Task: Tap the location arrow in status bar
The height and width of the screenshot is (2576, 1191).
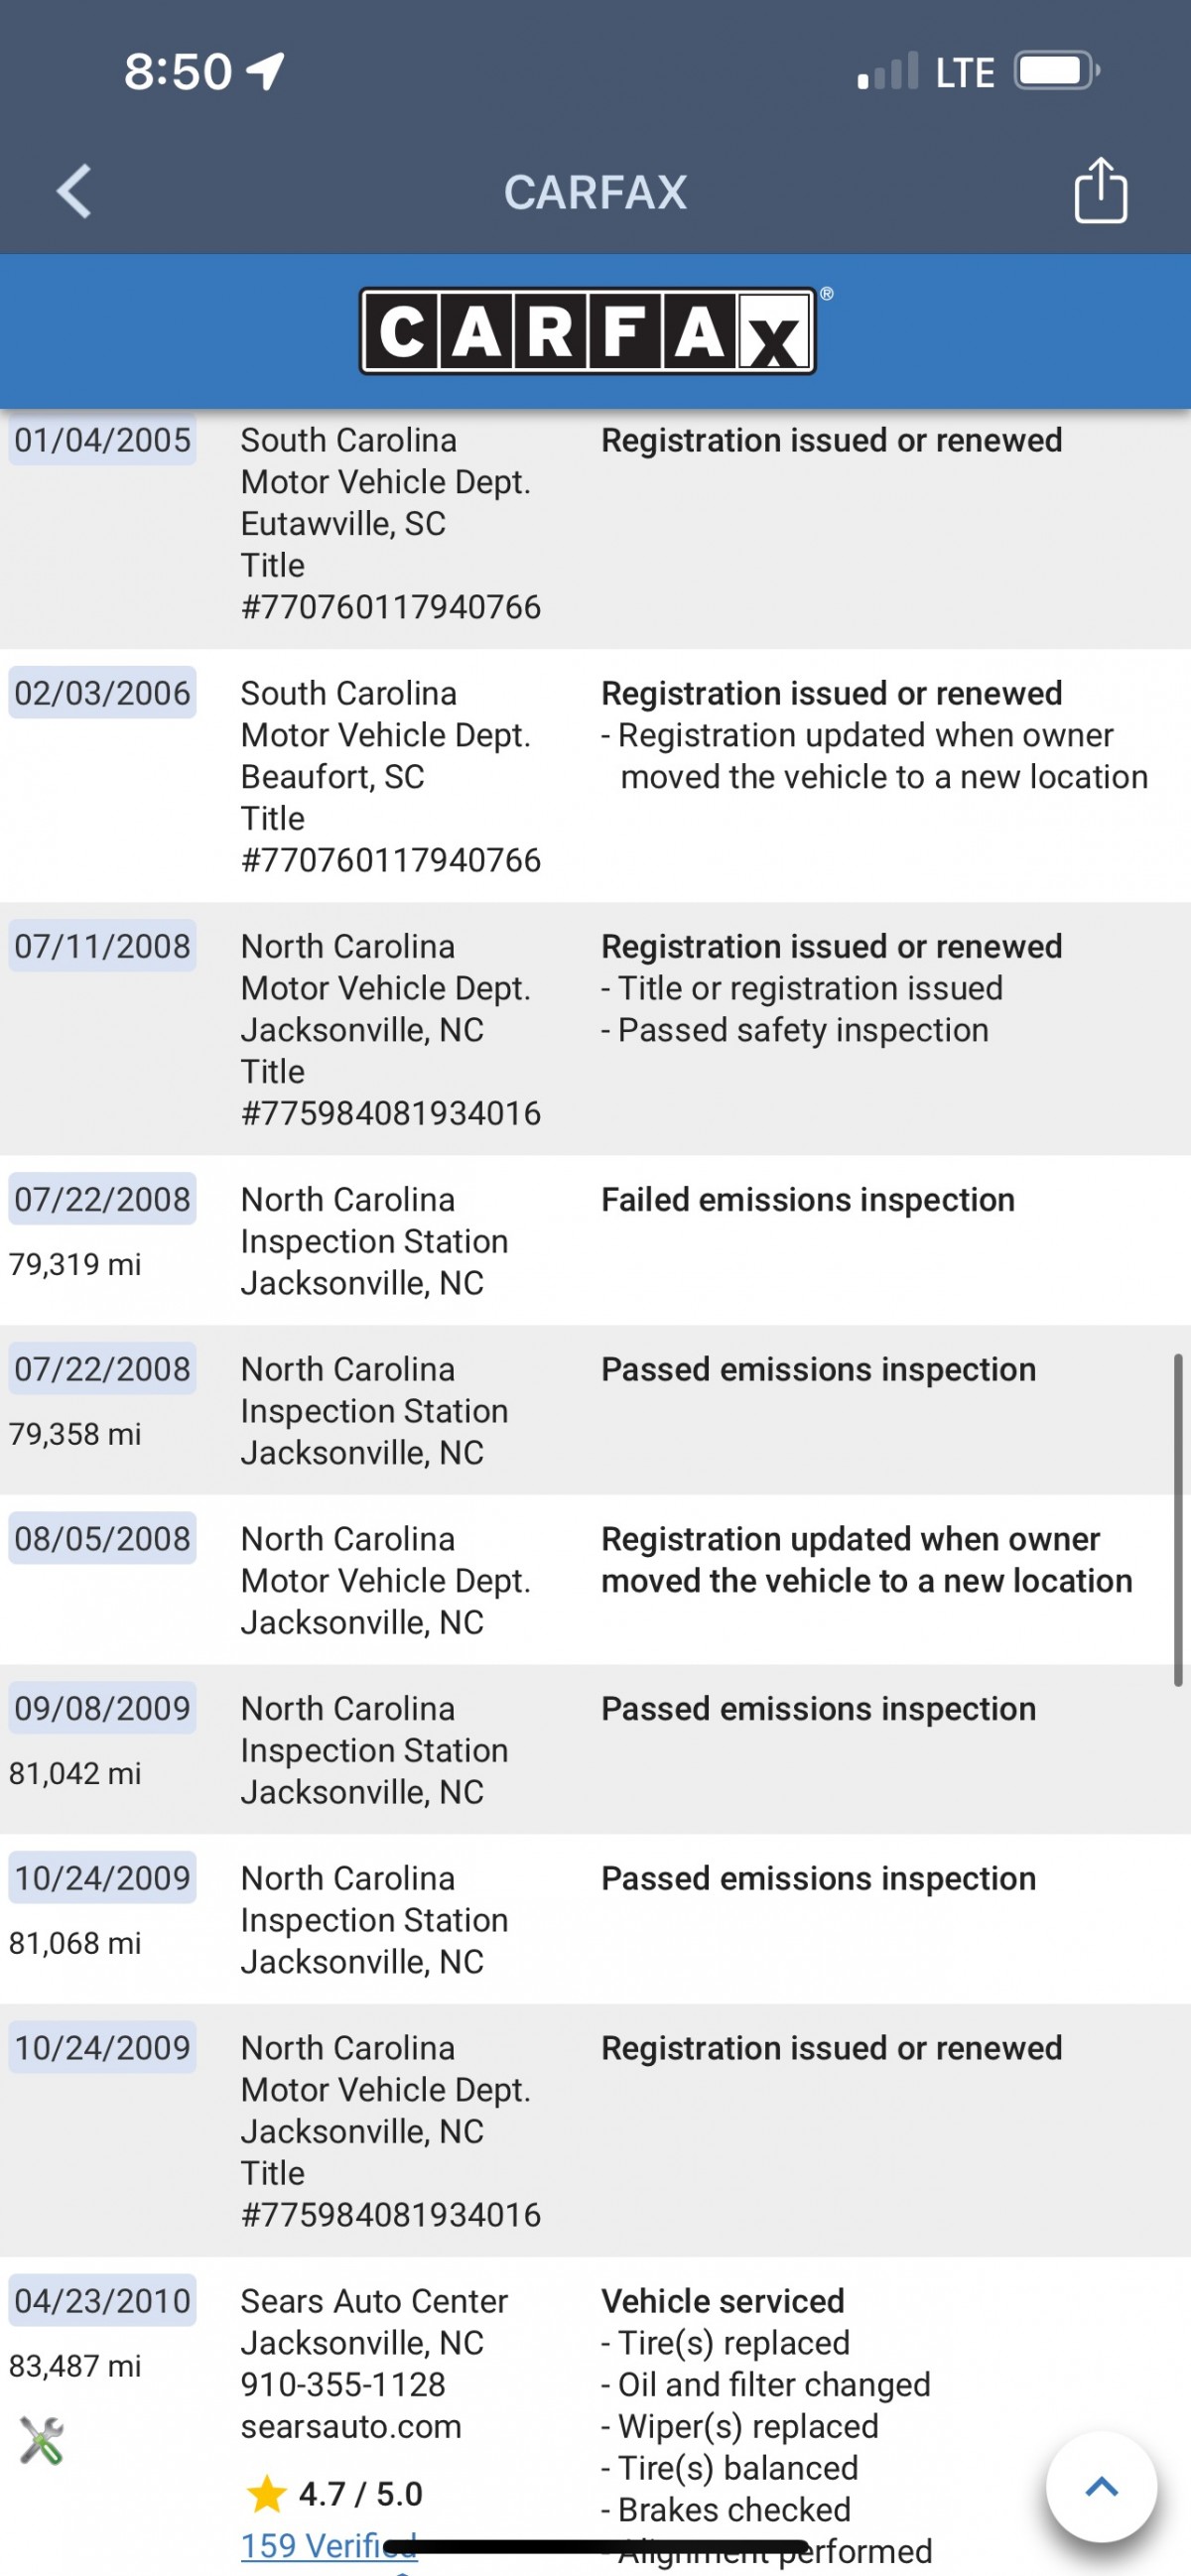Action: coord(266,71)
